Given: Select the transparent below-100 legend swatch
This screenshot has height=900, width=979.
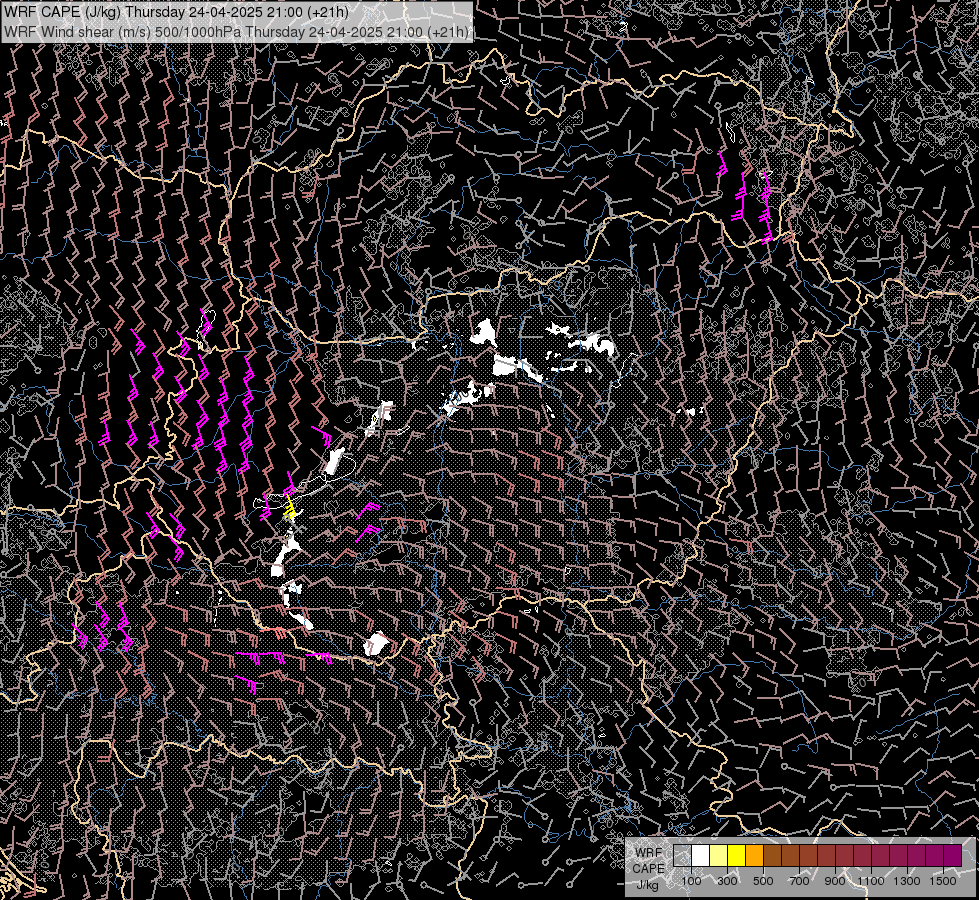Looking at the screenshot, I should tap(682, 855).
